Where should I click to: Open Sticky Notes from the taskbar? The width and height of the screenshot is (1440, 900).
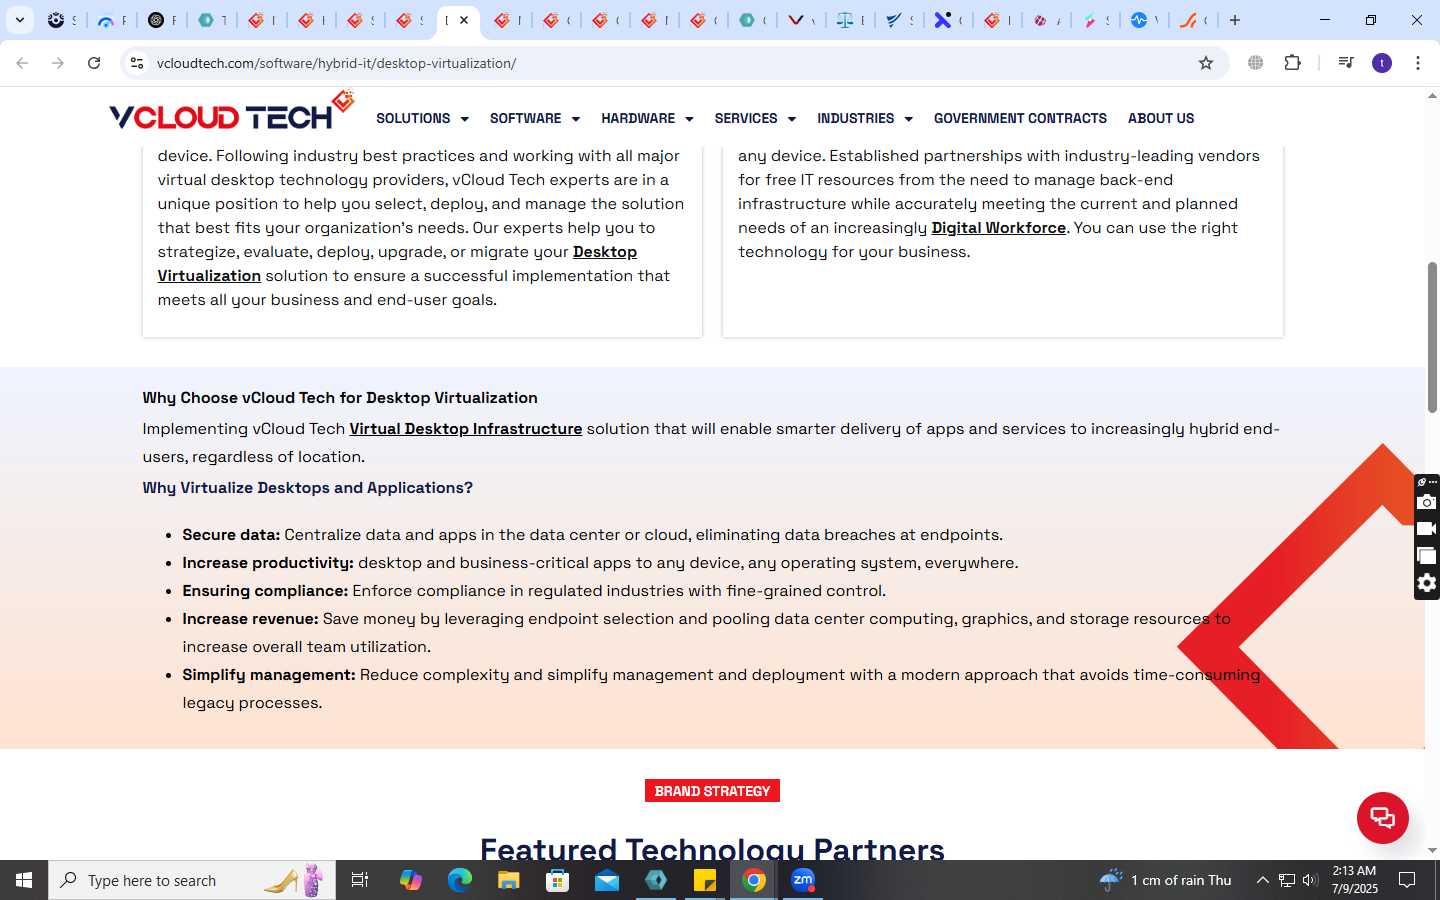point(705,880)
